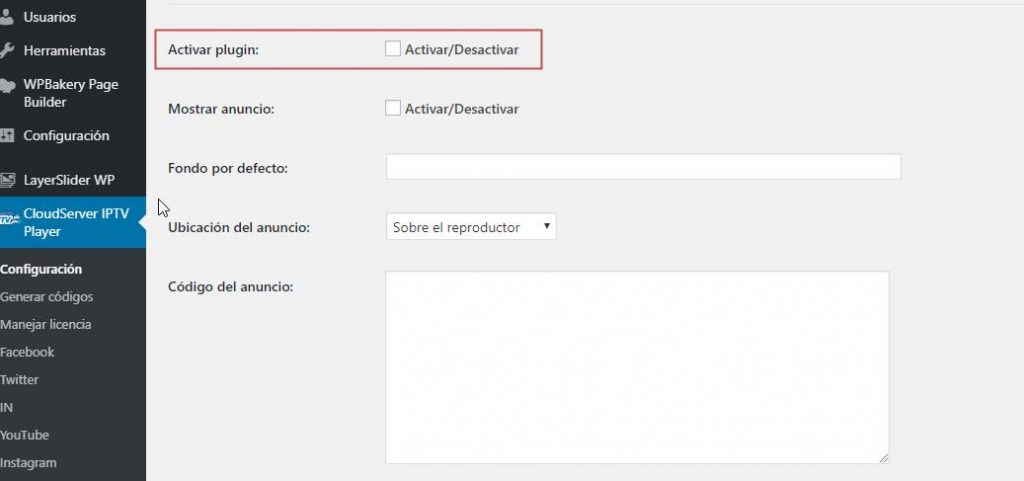Screen dimensions: 1024x481
Task: Click the Configuración sliders icon in sidebar
Action: [x=7, y=136]
